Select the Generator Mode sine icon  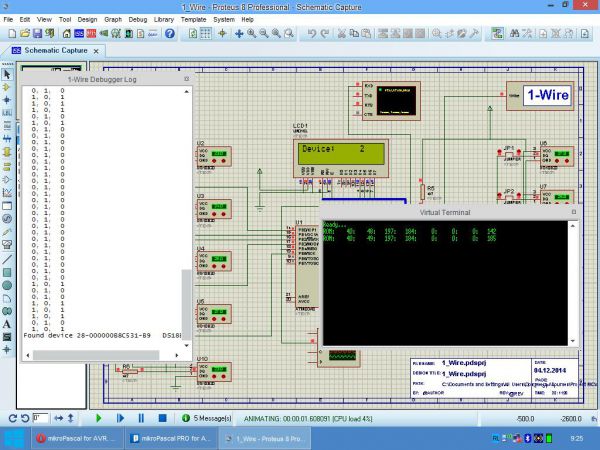point(7,218)
